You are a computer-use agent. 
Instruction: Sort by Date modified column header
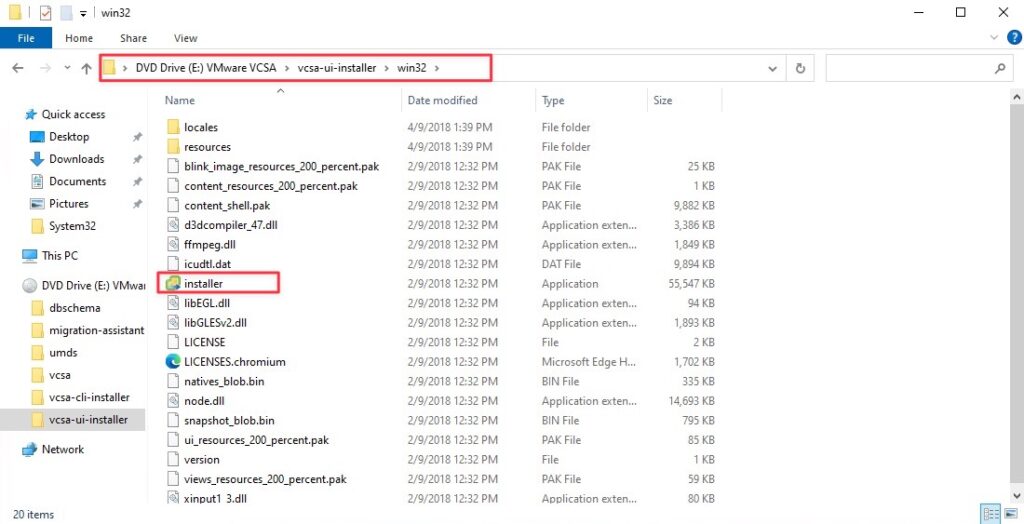tap(442, 100)
